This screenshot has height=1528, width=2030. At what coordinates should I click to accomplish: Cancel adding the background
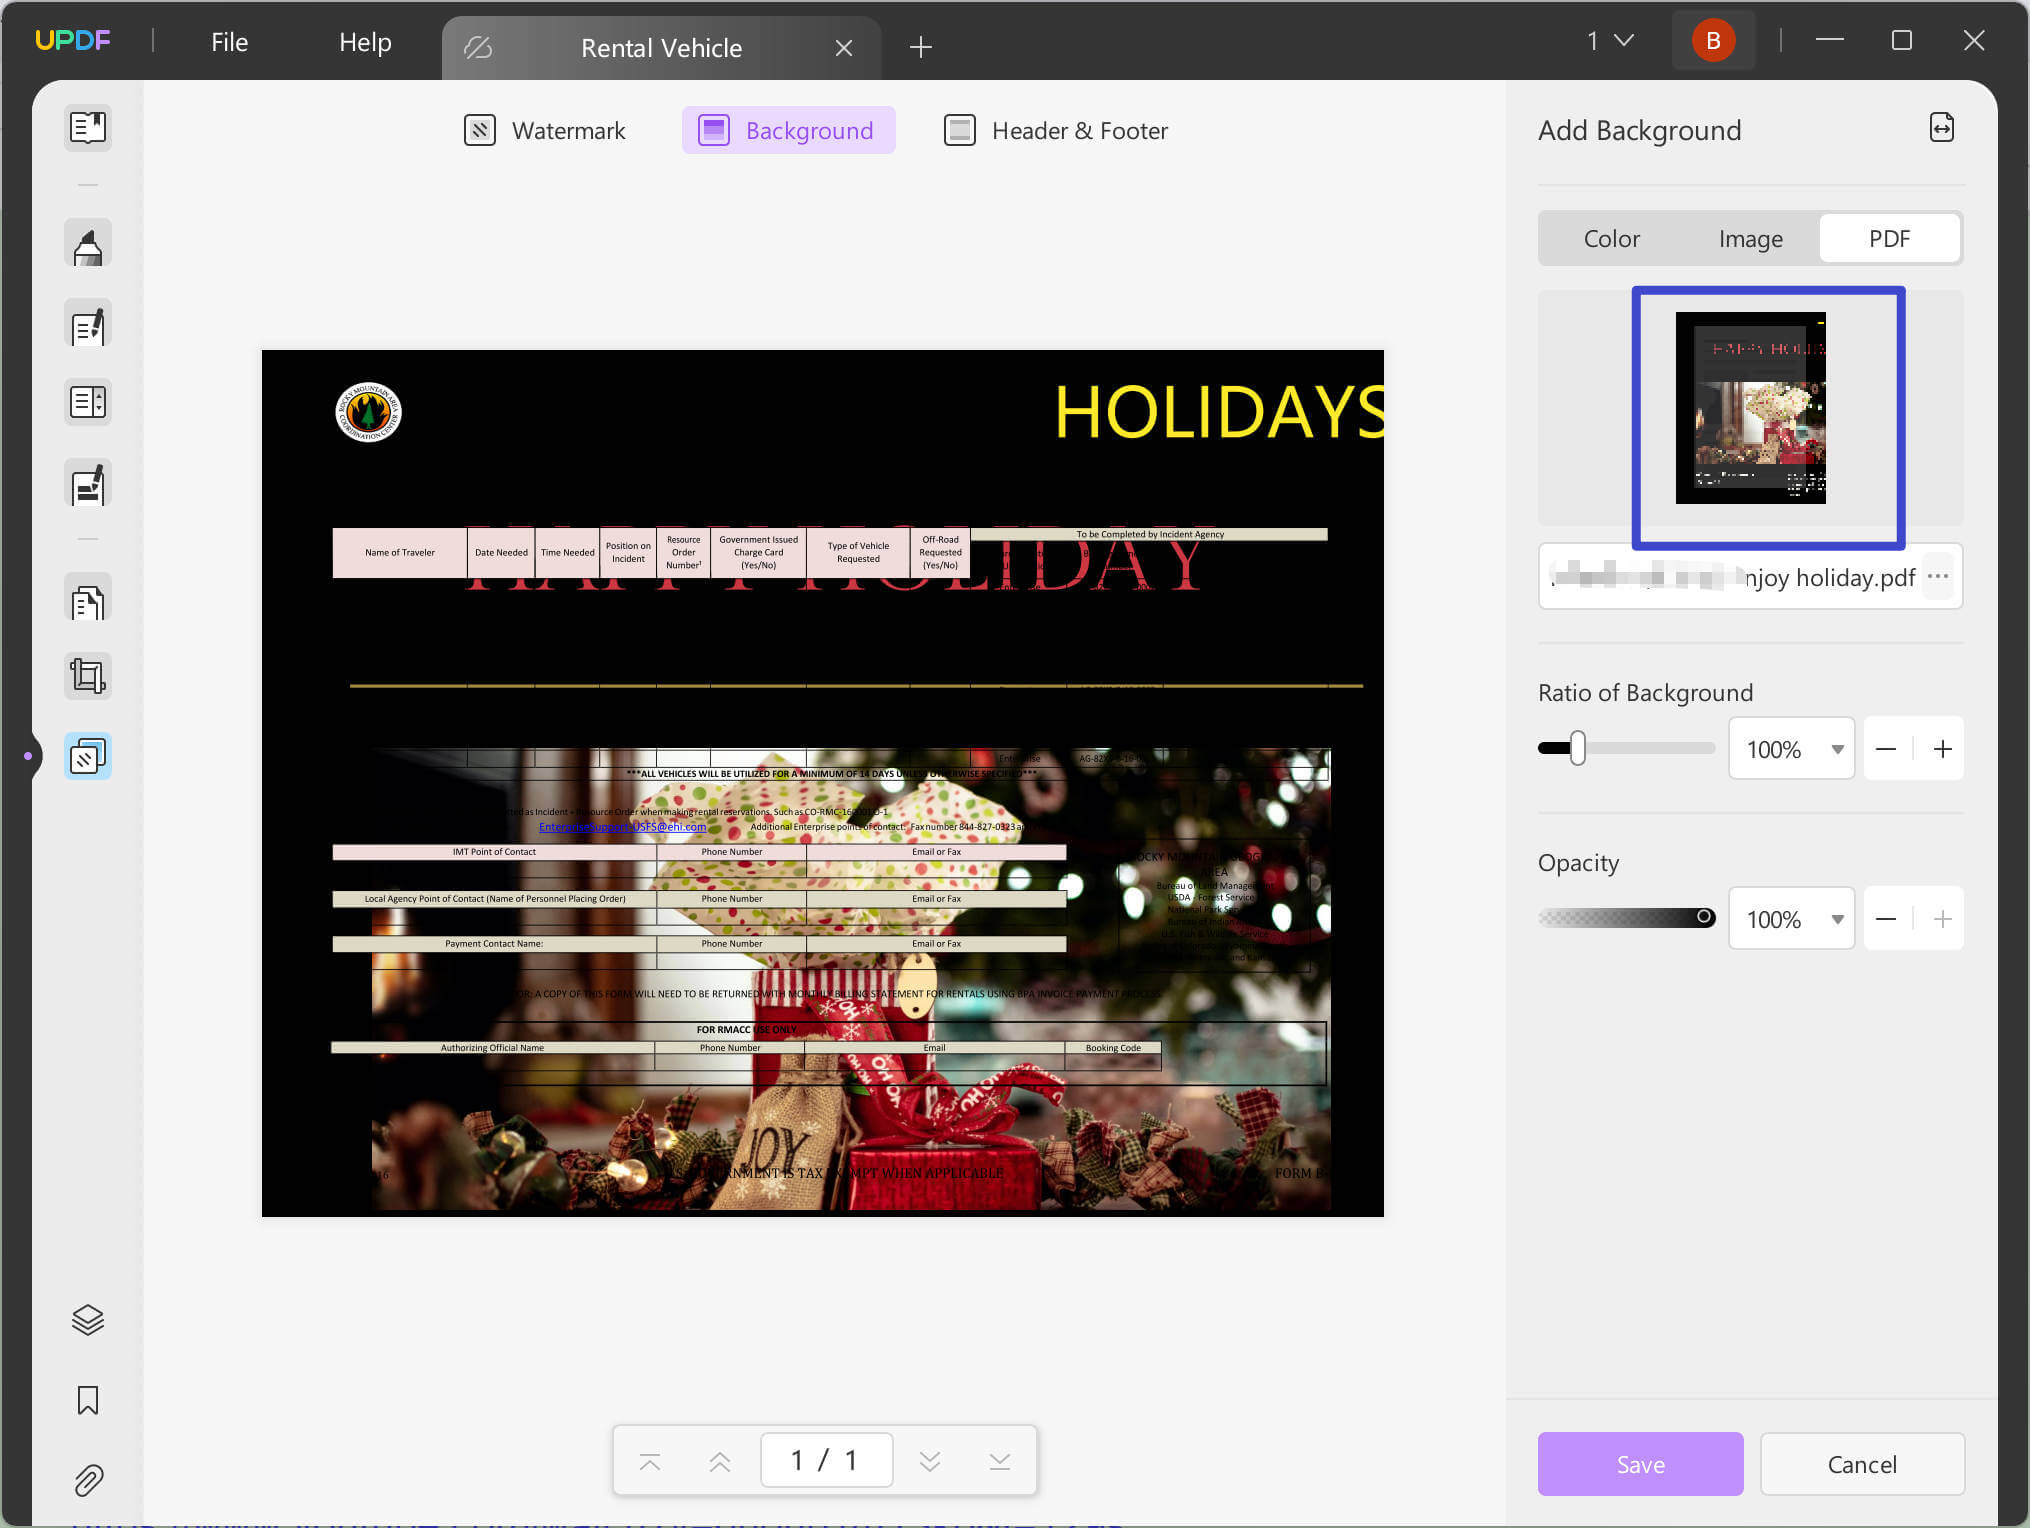pos(1861,1463)
